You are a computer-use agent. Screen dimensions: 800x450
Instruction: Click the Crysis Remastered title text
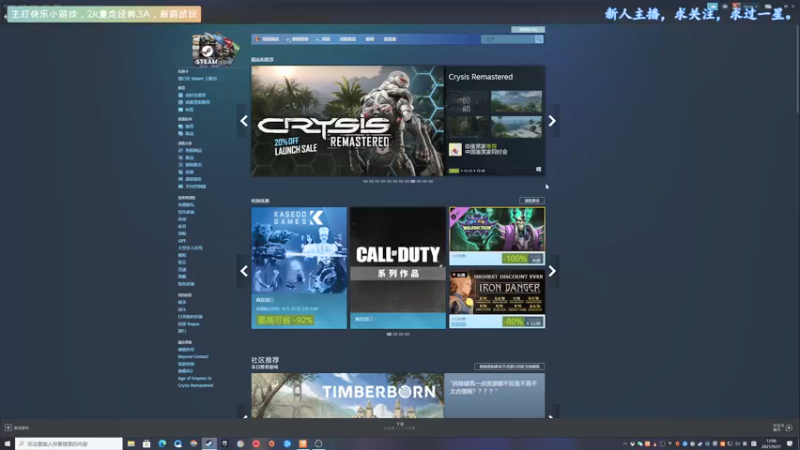point(481,77)
